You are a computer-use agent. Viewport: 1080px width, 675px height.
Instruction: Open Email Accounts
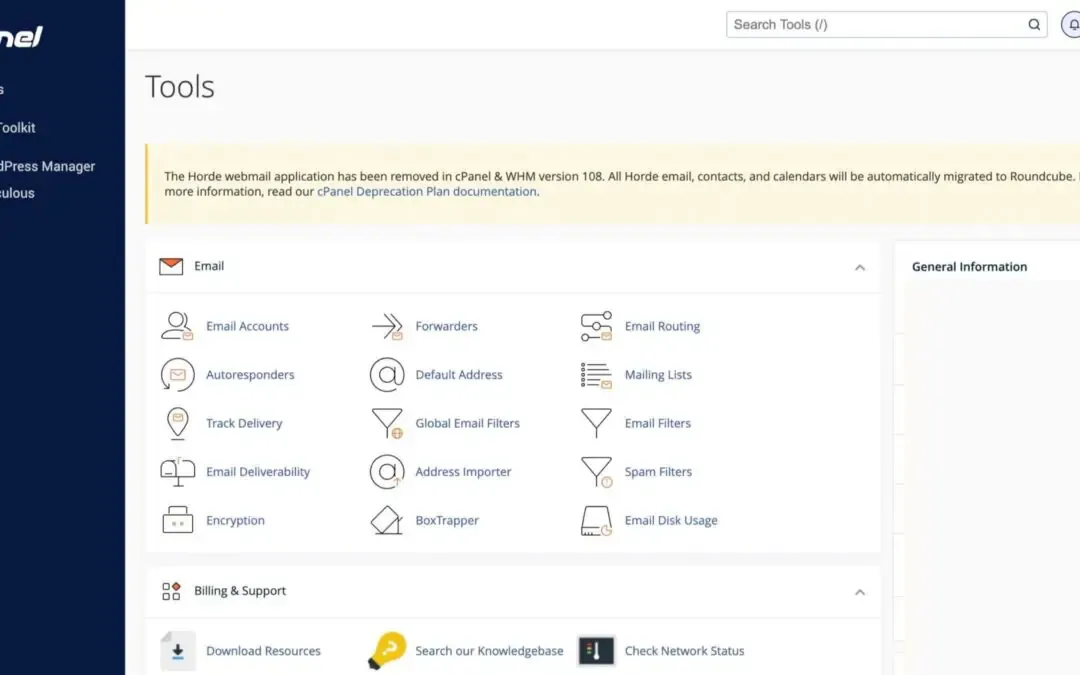pos(247,326)
